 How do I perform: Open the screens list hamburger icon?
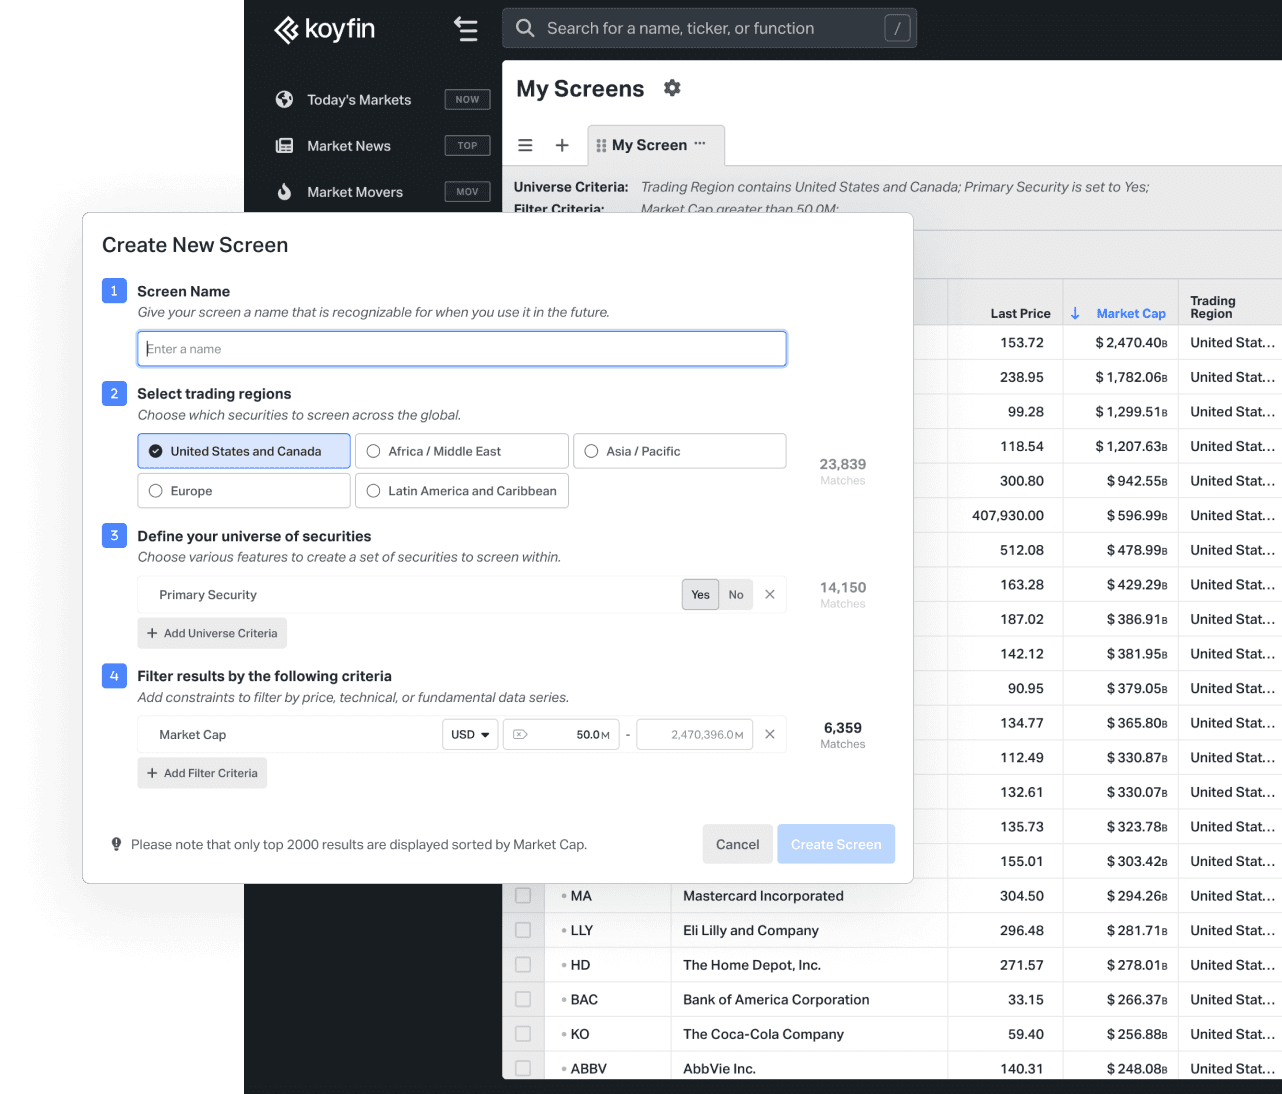[525, 146]
